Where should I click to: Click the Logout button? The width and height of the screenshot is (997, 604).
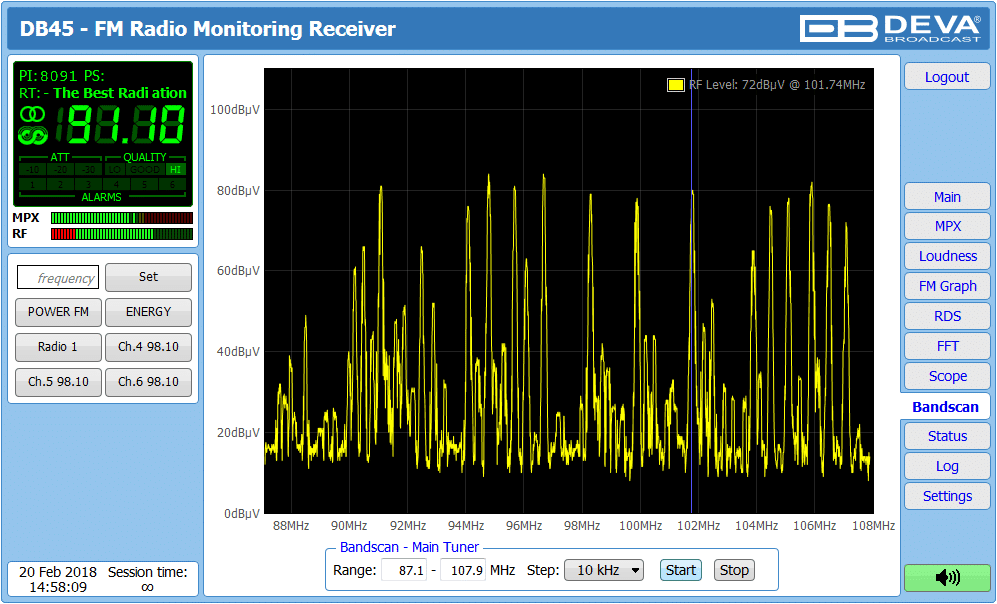(x=946, y=77)
